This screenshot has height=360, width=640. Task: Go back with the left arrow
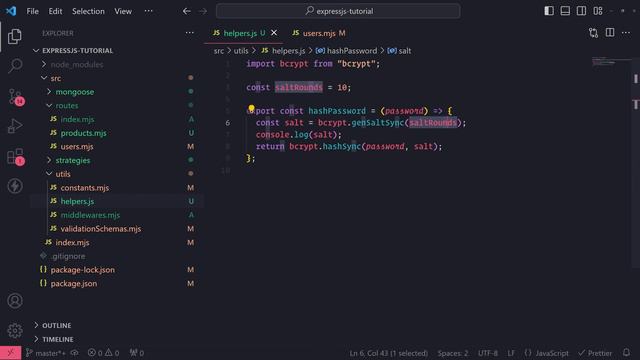coord(187,11)
